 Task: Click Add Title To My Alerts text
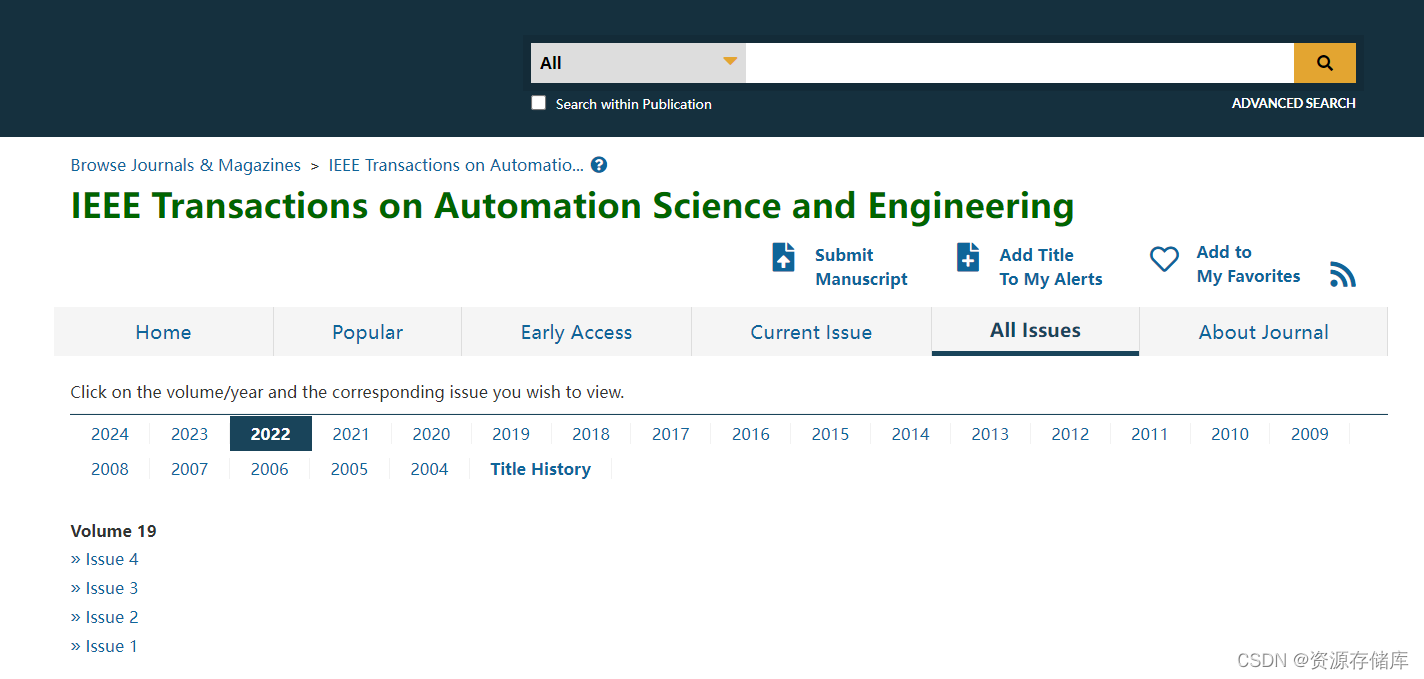click(x=1051, y=267)
